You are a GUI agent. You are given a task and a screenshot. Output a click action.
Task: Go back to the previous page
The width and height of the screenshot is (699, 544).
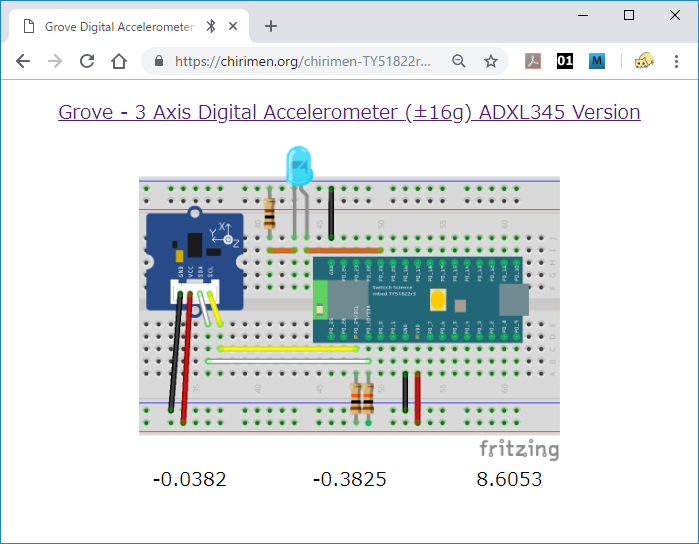tap(23, 61)
